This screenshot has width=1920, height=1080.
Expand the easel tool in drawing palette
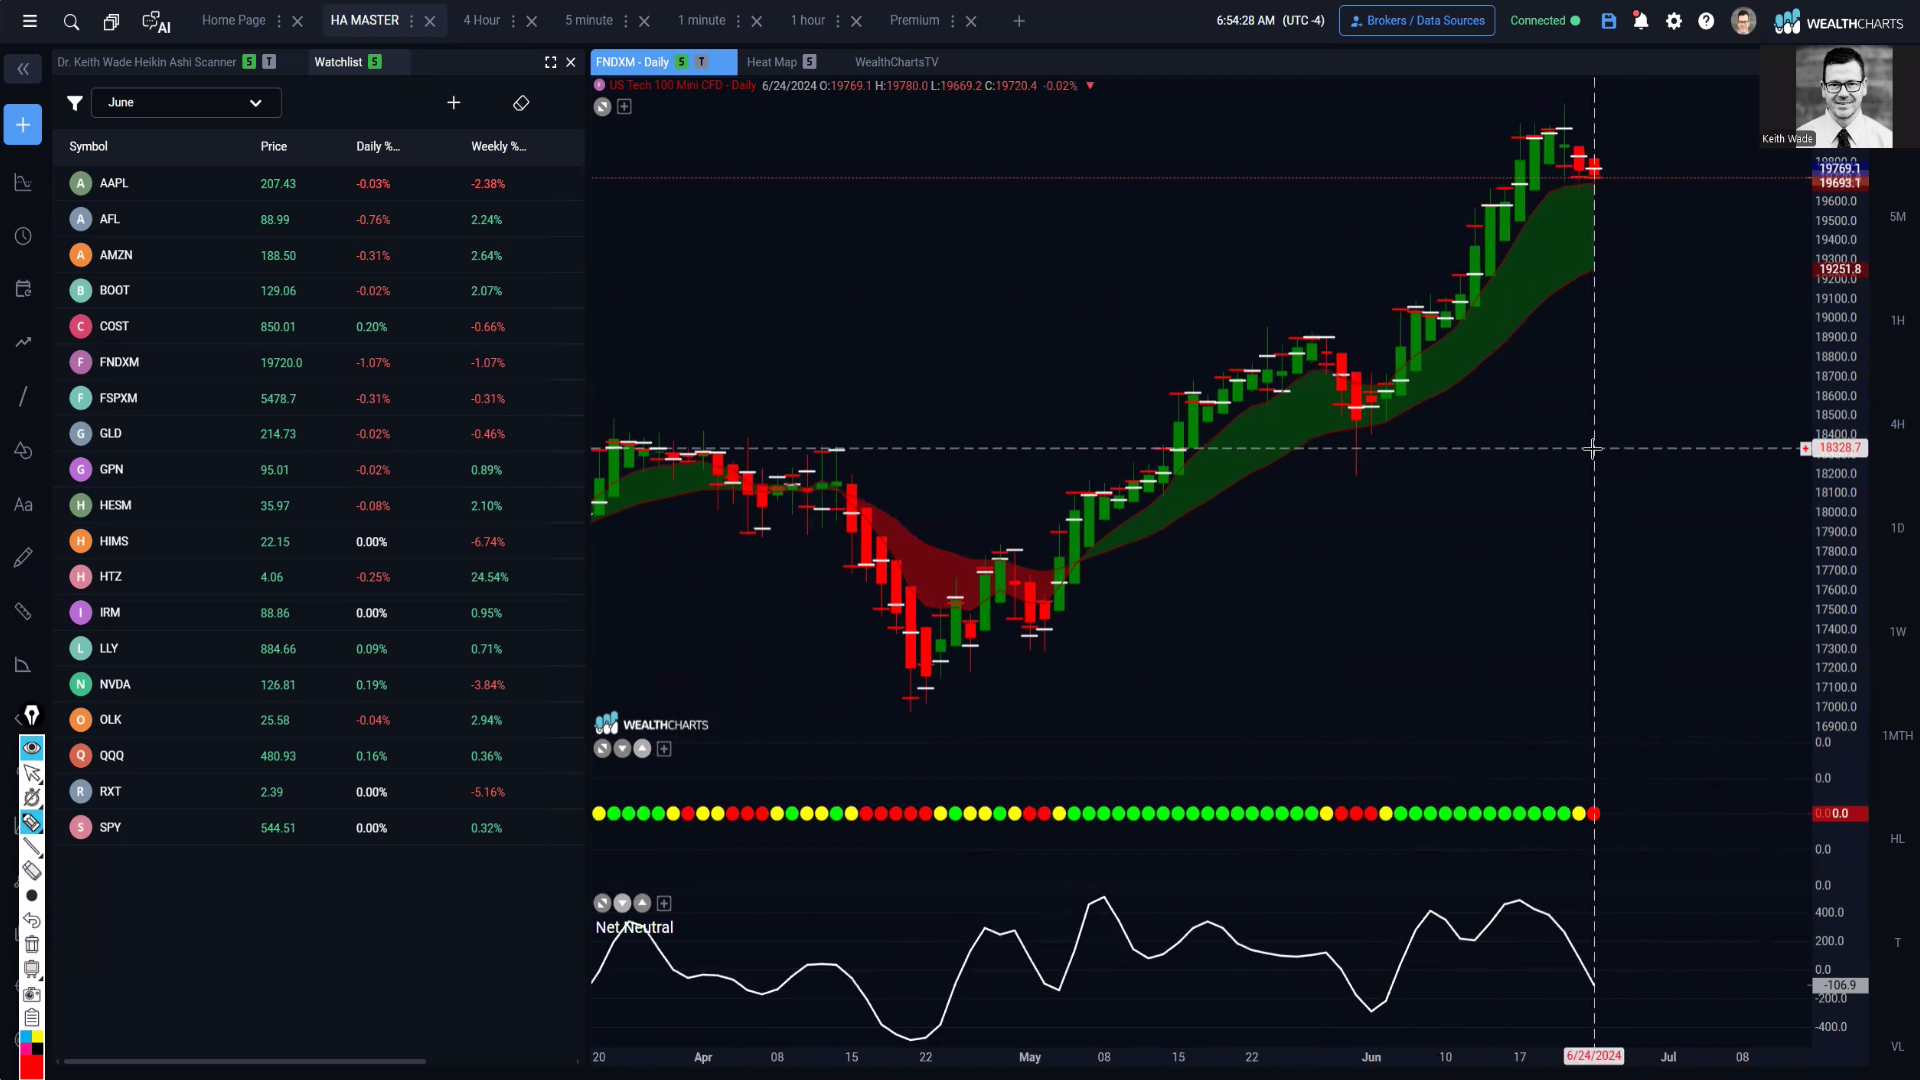click(x=32, y=969)
